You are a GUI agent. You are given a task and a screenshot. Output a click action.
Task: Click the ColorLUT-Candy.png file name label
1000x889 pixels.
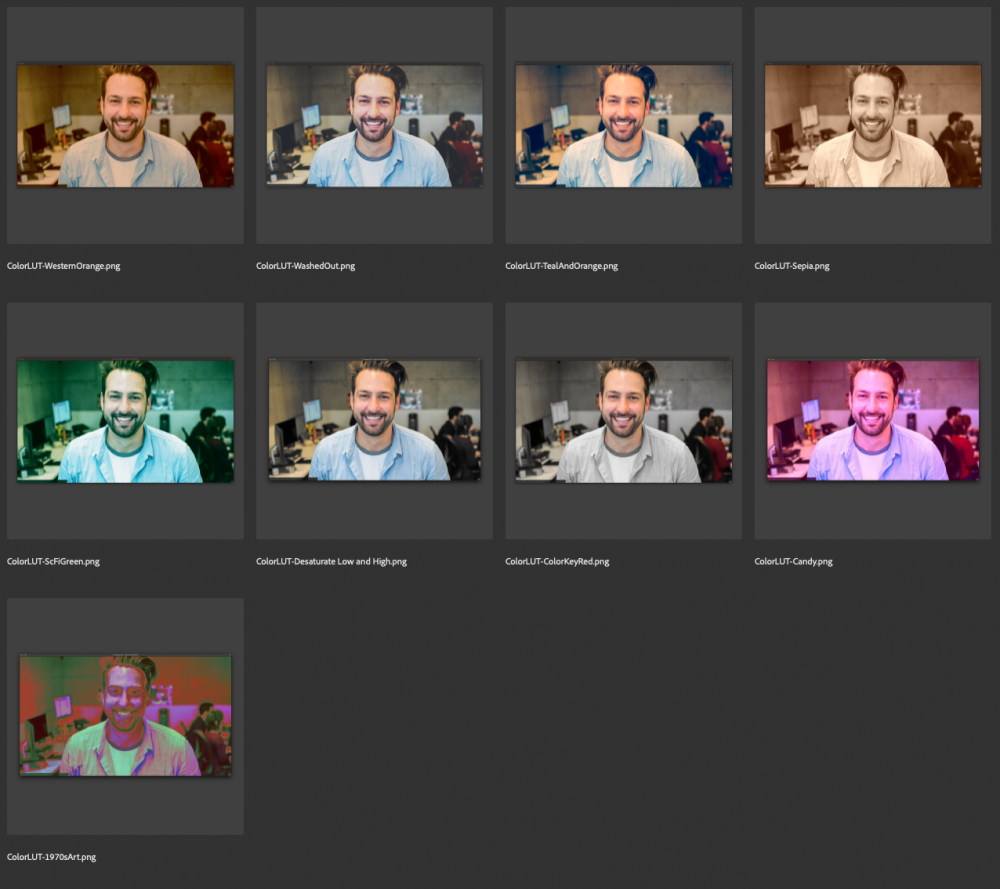point(793,561)
